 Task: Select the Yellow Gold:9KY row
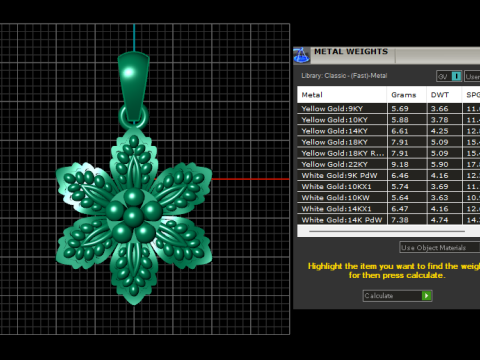click(389, 108)
